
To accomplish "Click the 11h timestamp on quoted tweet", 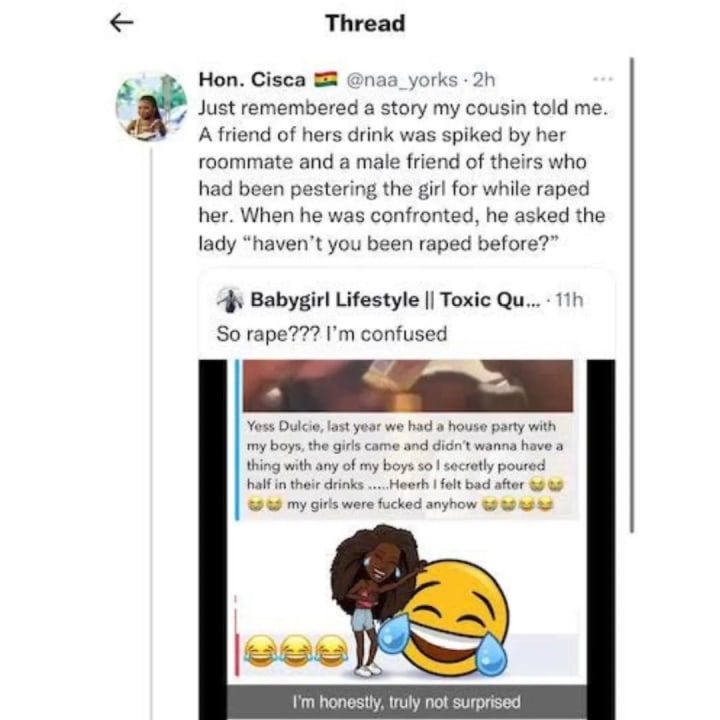I will 569,300.
